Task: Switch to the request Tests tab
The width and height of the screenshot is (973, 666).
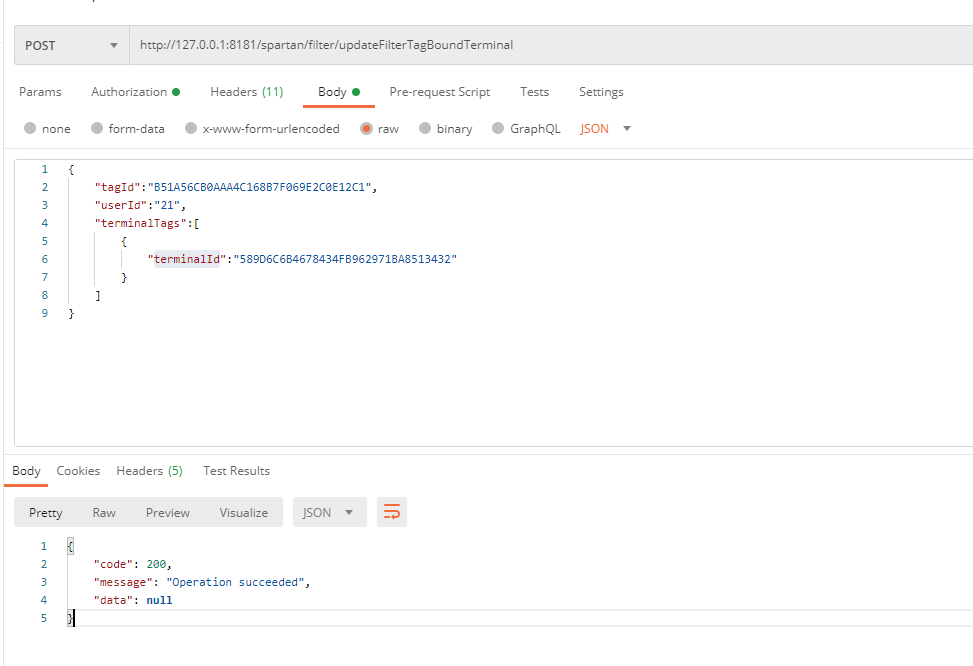Action: tap(534, 92)
